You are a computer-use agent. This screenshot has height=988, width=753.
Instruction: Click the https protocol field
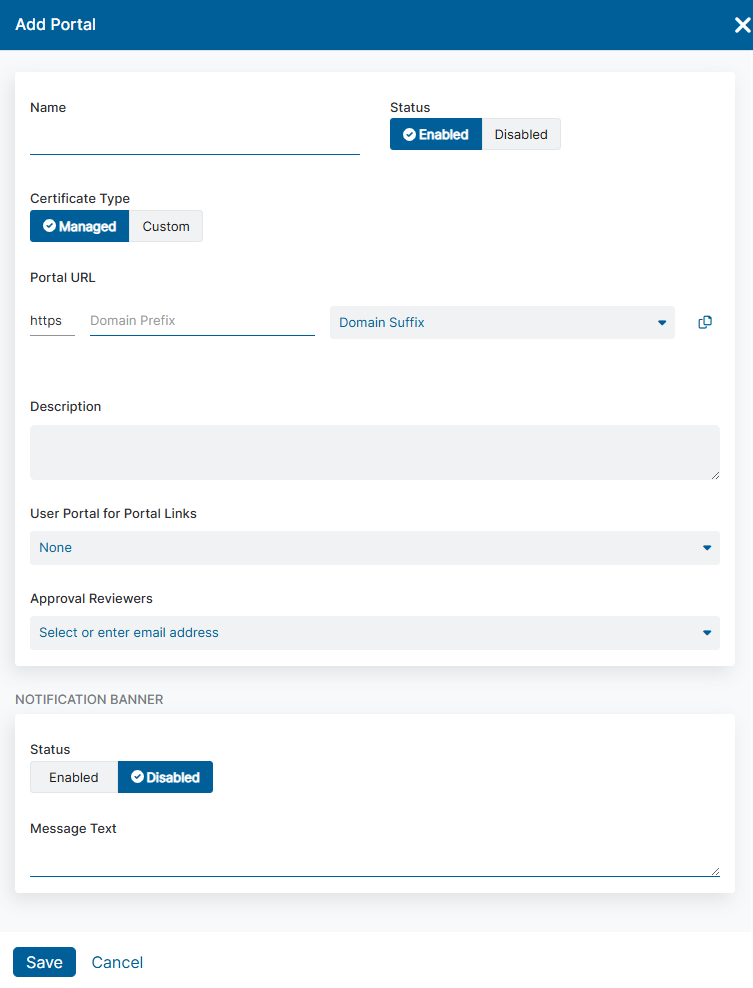(x=51, y=321)
